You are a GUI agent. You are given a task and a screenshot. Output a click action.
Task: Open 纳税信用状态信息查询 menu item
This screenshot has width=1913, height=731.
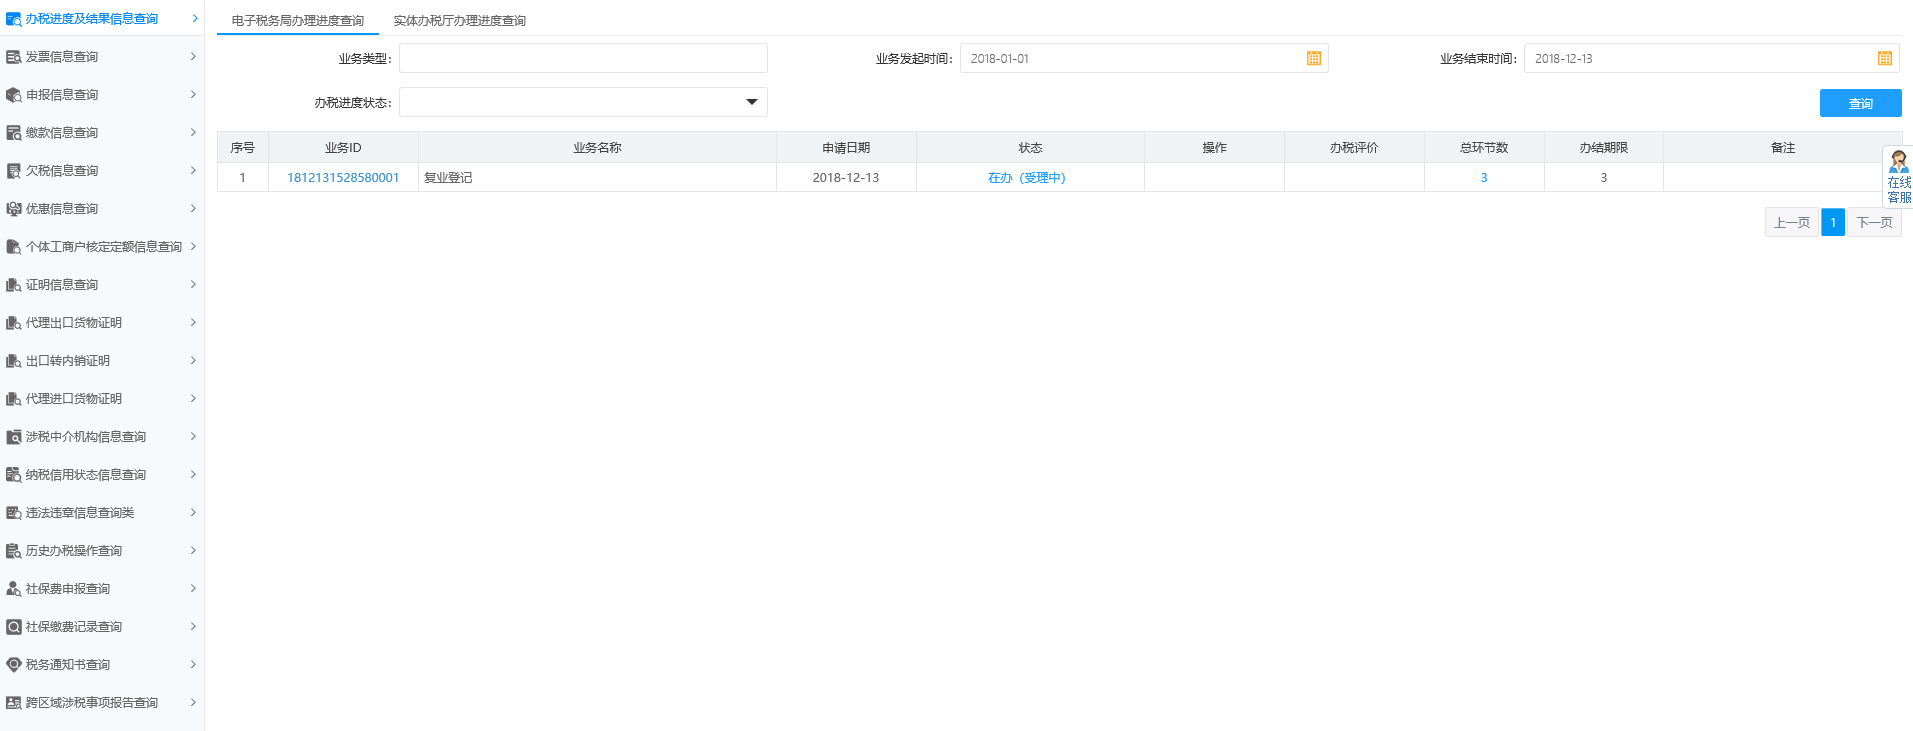pyautogui.click(x=102, y=475)
